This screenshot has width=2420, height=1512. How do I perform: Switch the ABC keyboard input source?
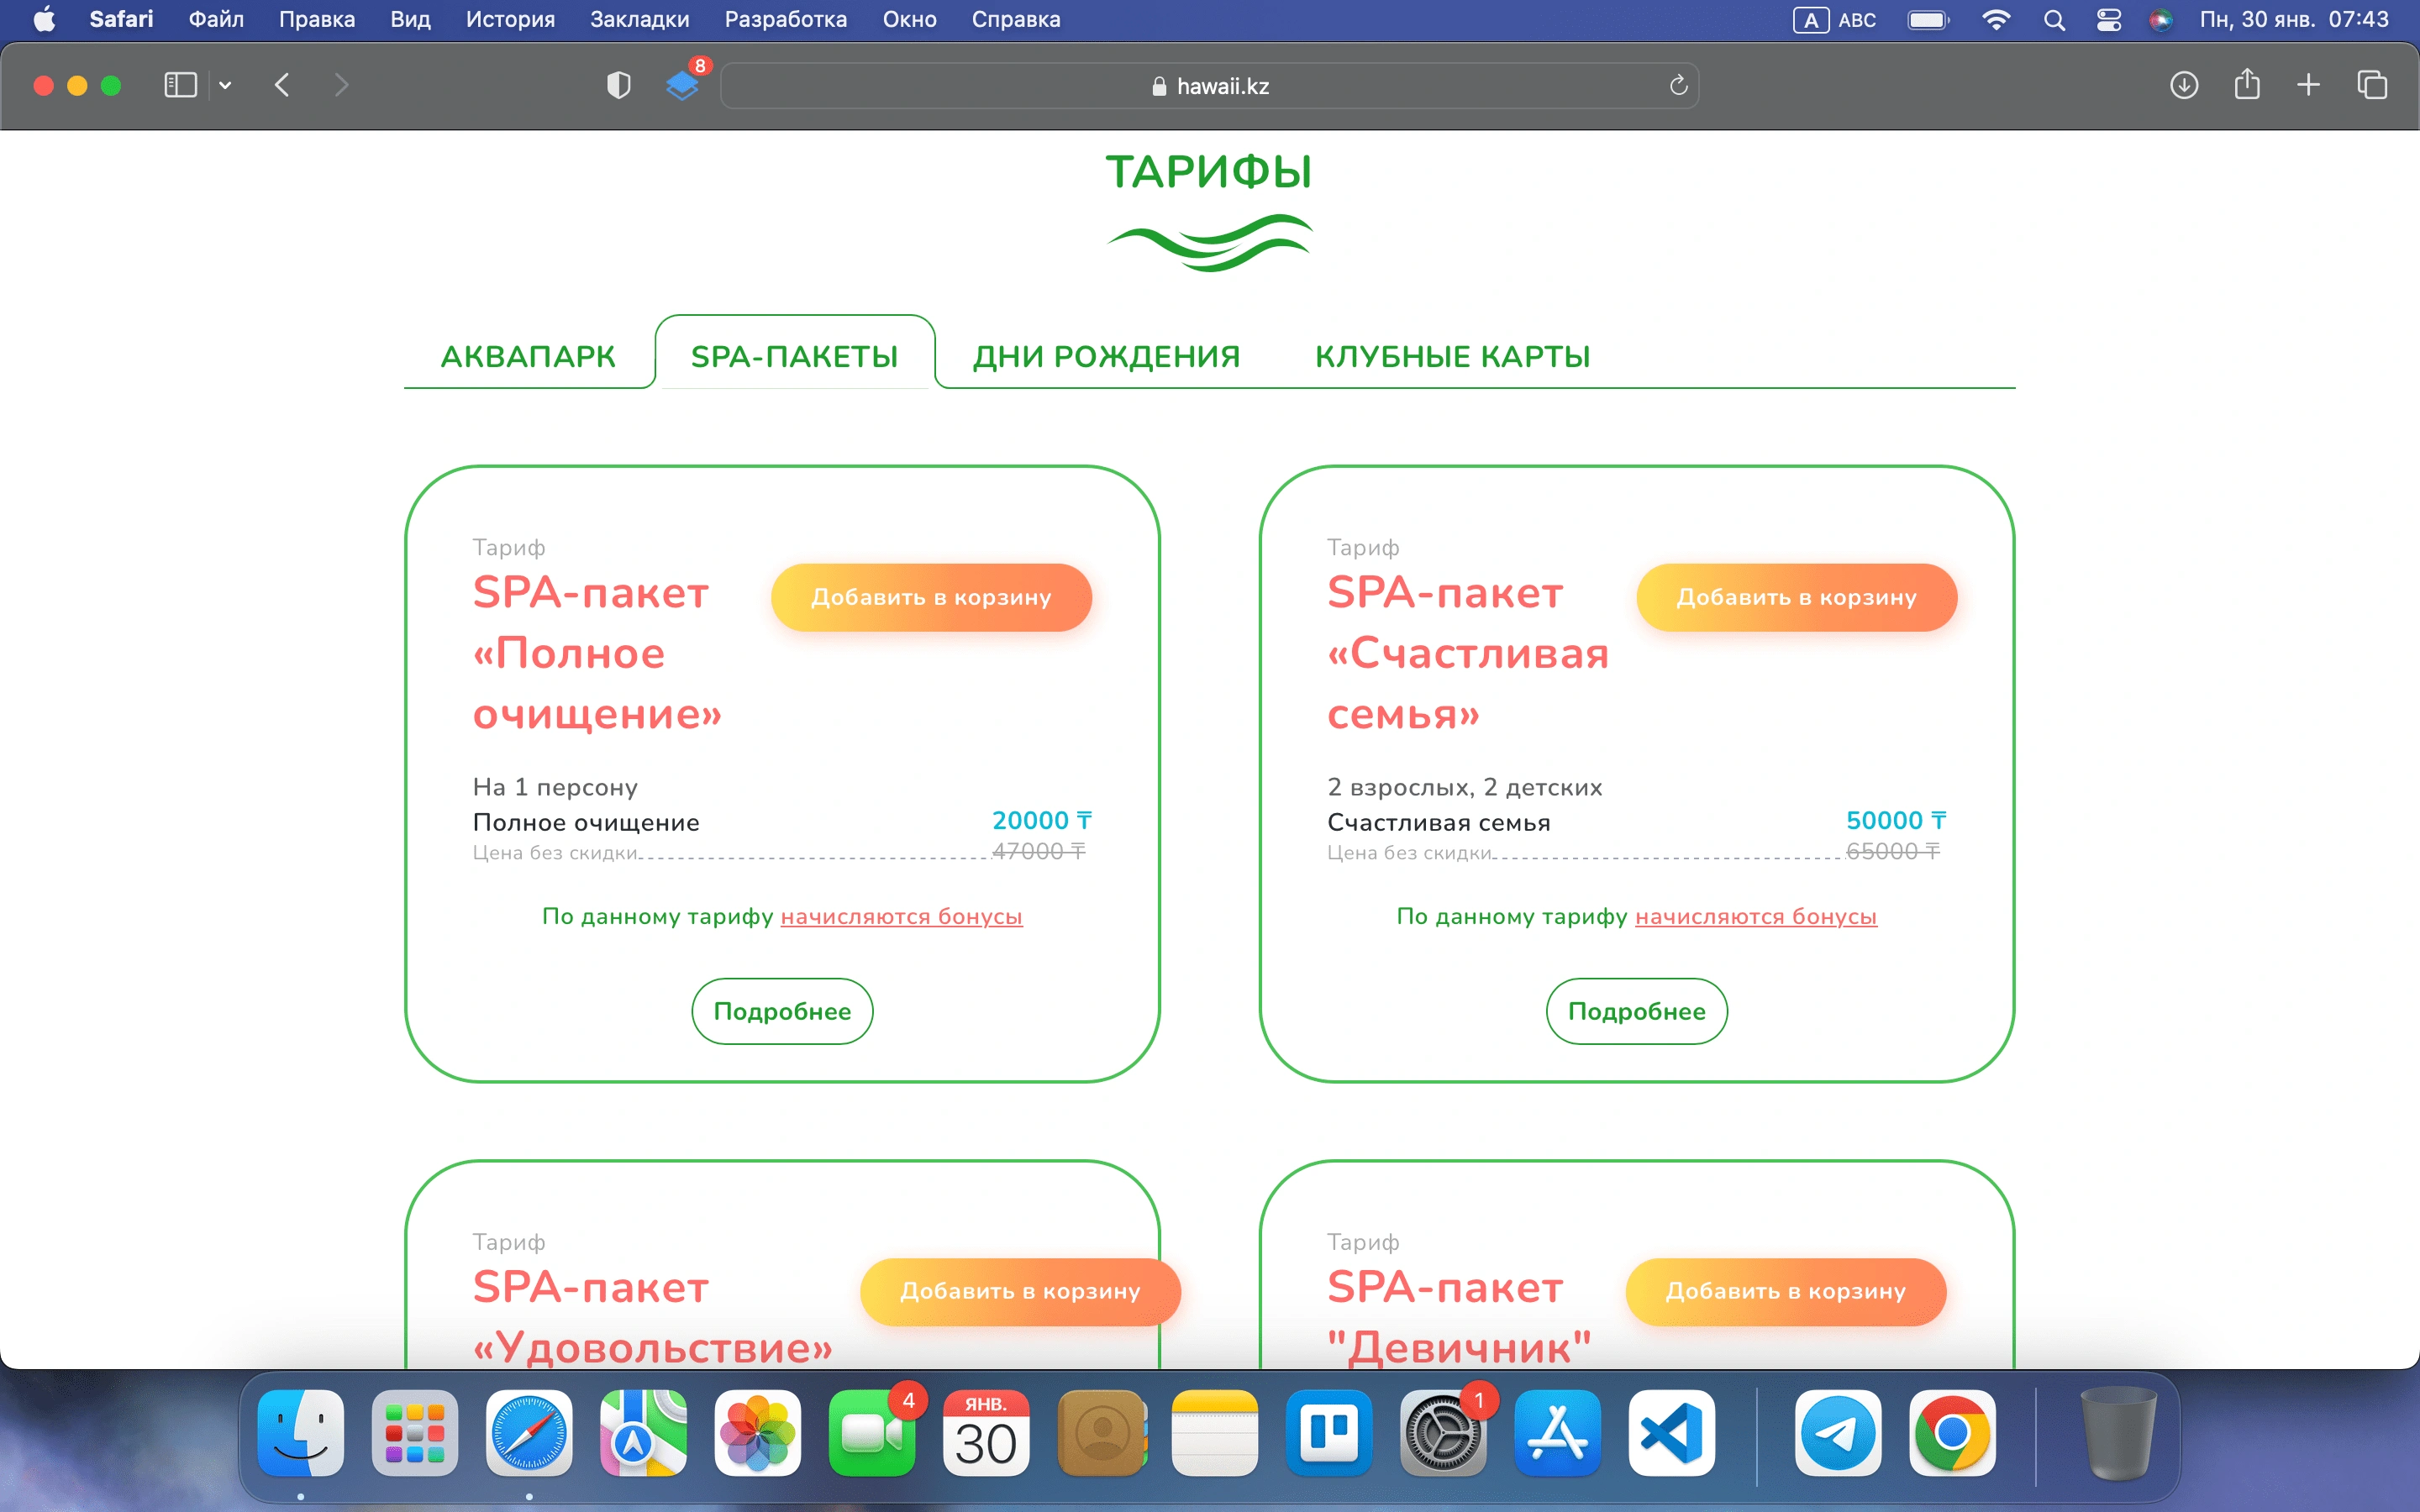coord(1835,20)
